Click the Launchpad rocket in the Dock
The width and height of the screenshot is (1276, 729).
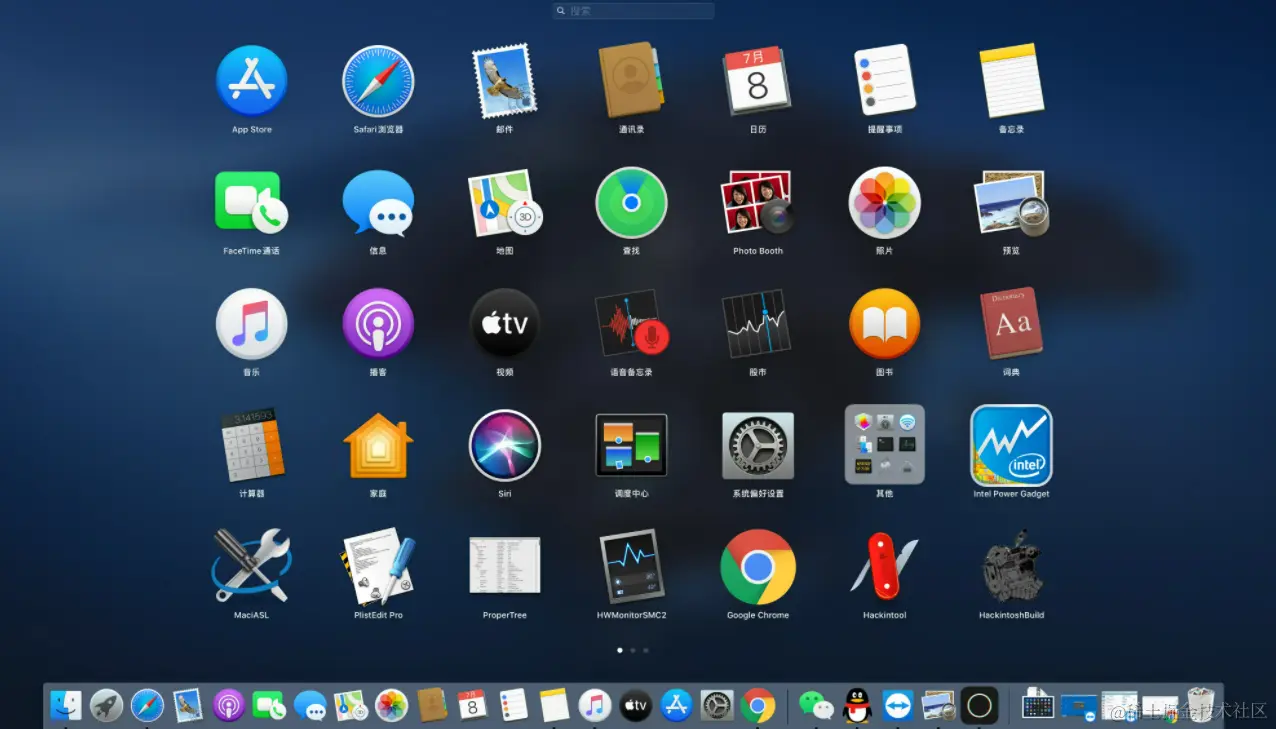[x=106, y=705]
